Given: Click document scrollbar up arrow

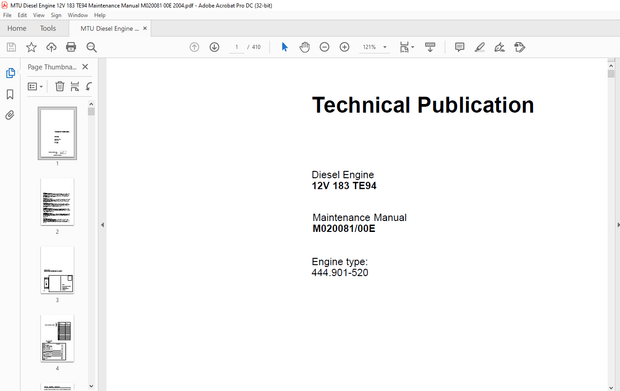Looking at the screenshot, I should point(611,66).
